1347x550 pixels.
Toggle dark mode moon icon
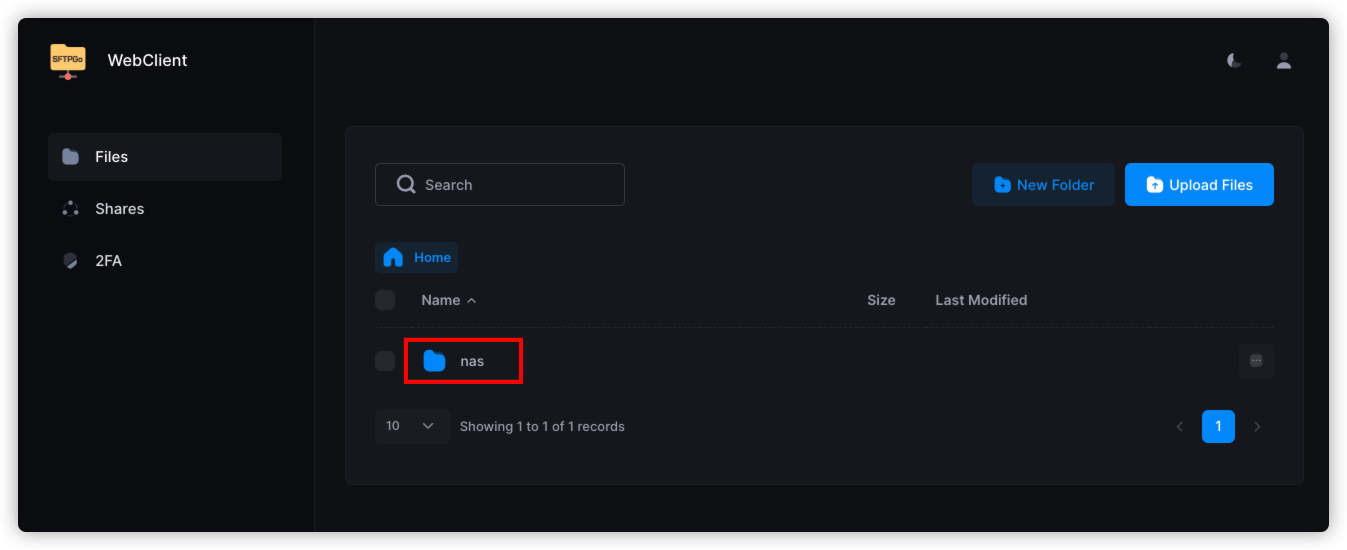coord(1235,60)
